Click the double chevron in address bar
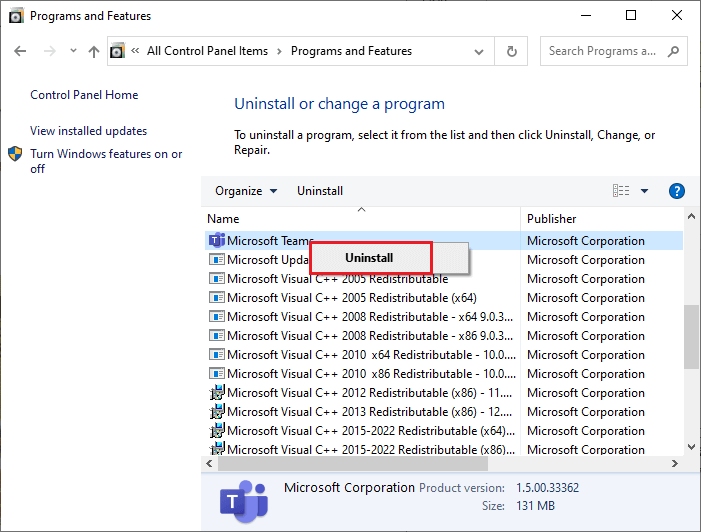Screen dimensions: 701x532 click(x=135, y=51)
